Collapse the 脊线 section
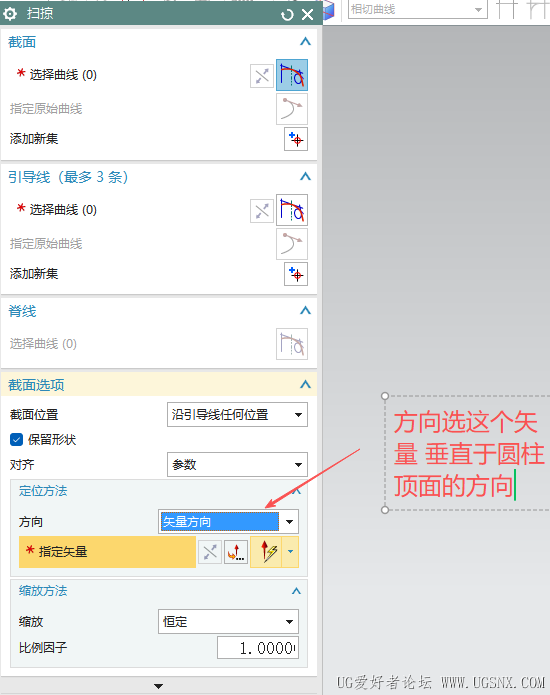Viewport: 550px width, 695px height. coord(305,311)
